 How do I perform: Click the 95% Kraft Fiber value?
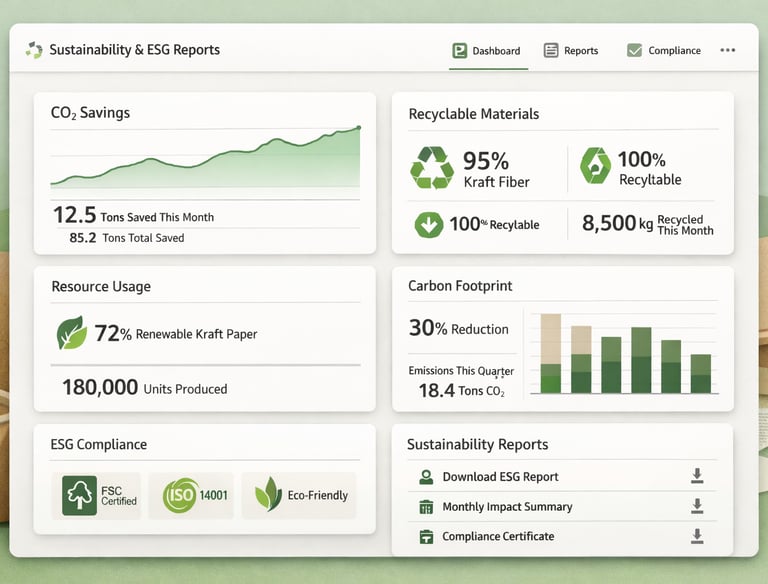tap(496, 169)
